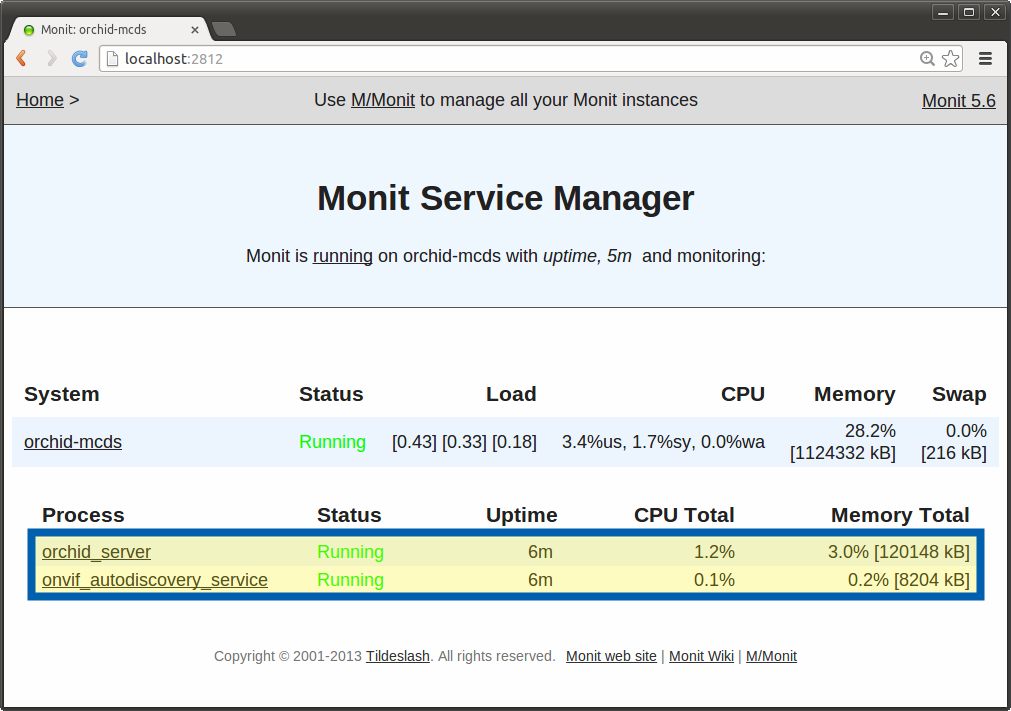
Task: Click the green favicon on the tab
Action: (28, 30)
